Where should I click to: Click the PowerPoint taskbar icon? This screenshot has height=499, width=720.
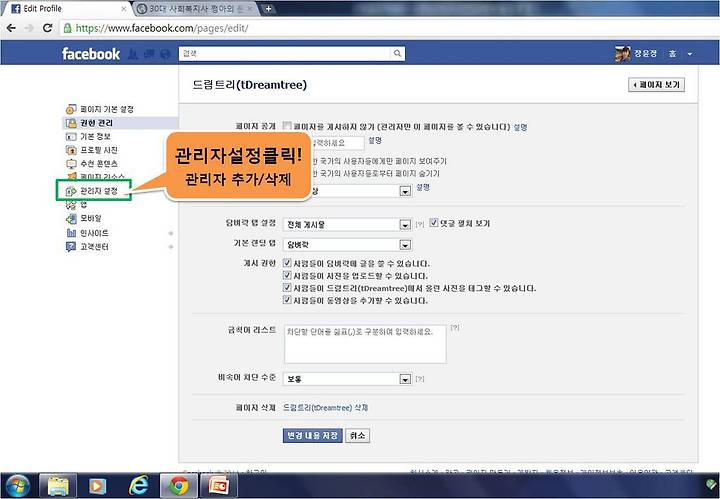tap(219, 486)
